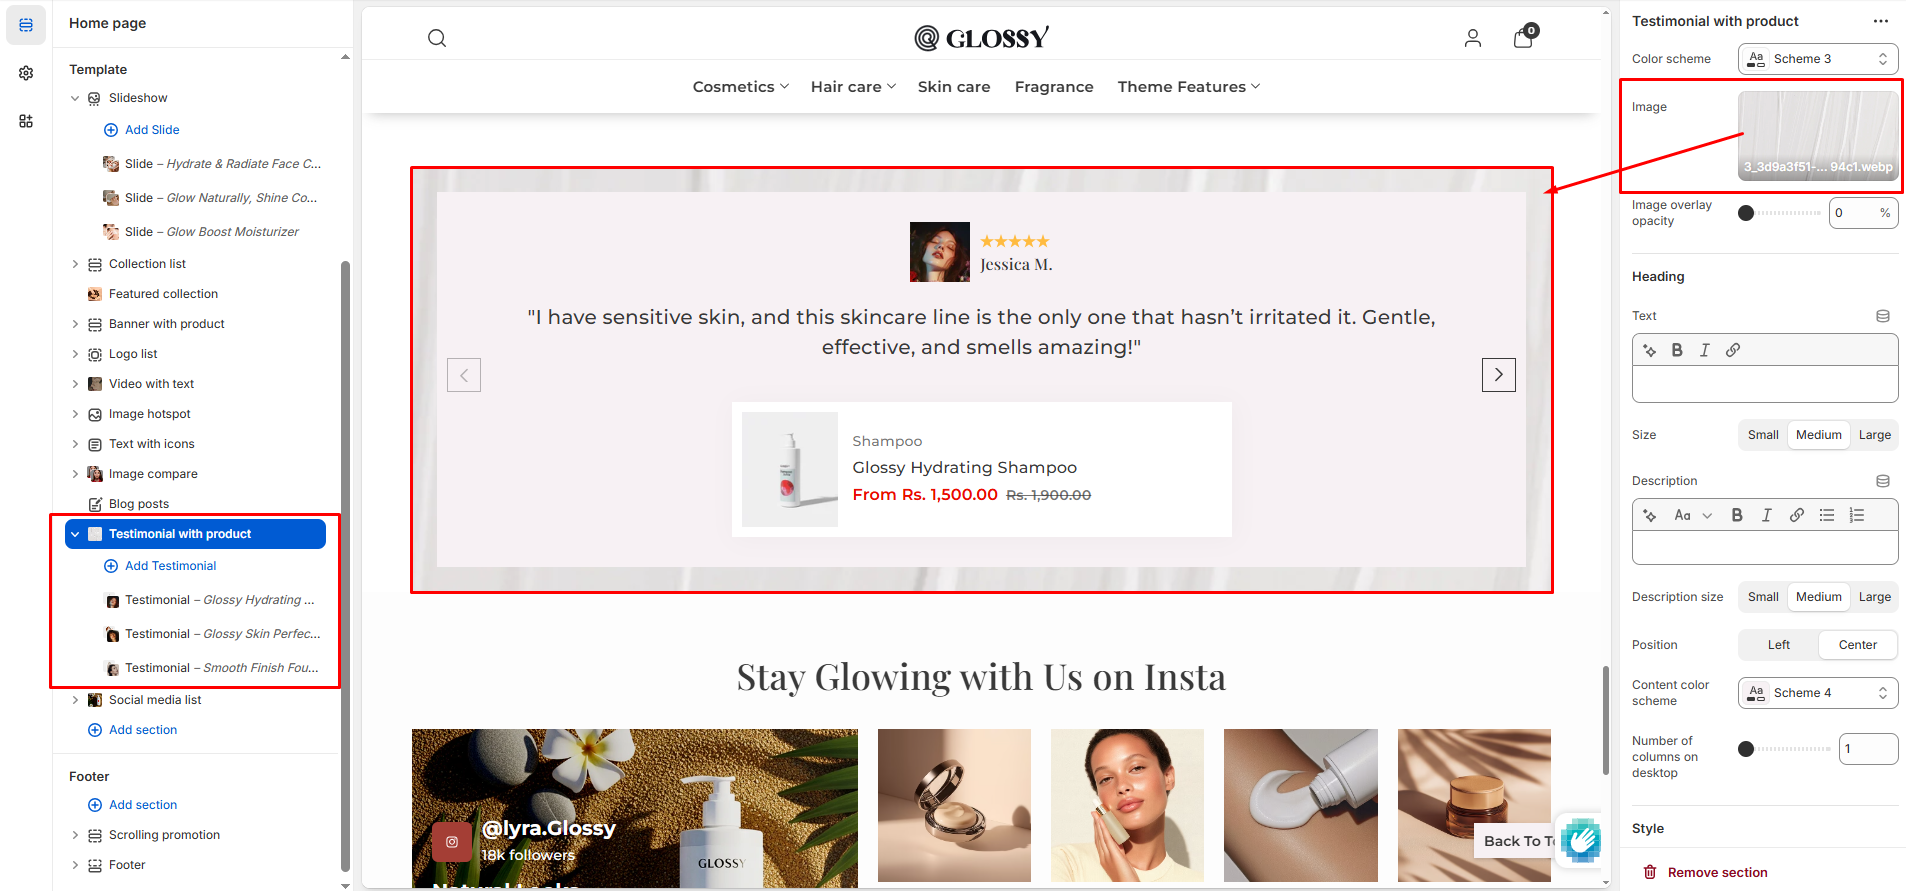1906x891 pixels.
Task: Open the section more options ellipsis
Action: point(1881,21)
